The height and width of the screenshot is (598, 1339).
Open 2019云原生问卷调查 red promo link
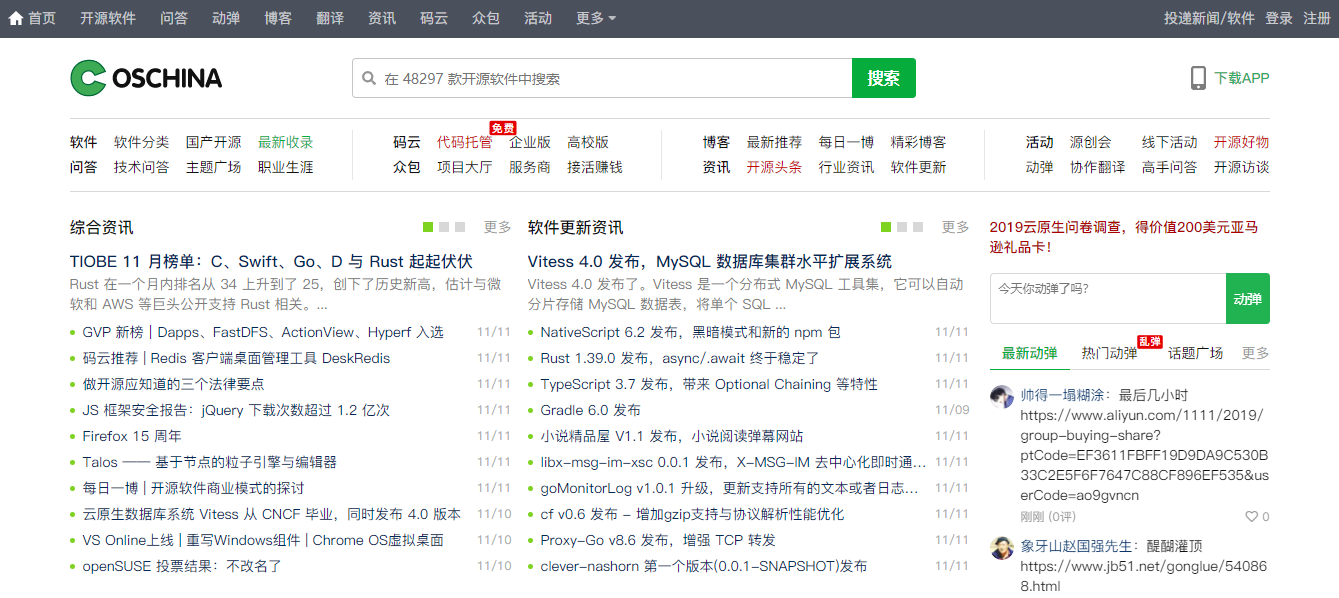coord(1124,236)
